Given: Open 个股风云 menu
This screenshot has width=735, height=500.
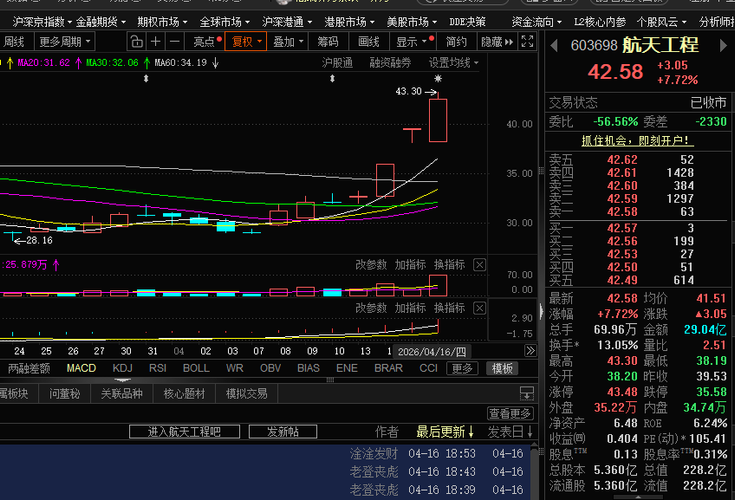Looking at the screenshot, I should pyautogui.click(x=661, y=22).
